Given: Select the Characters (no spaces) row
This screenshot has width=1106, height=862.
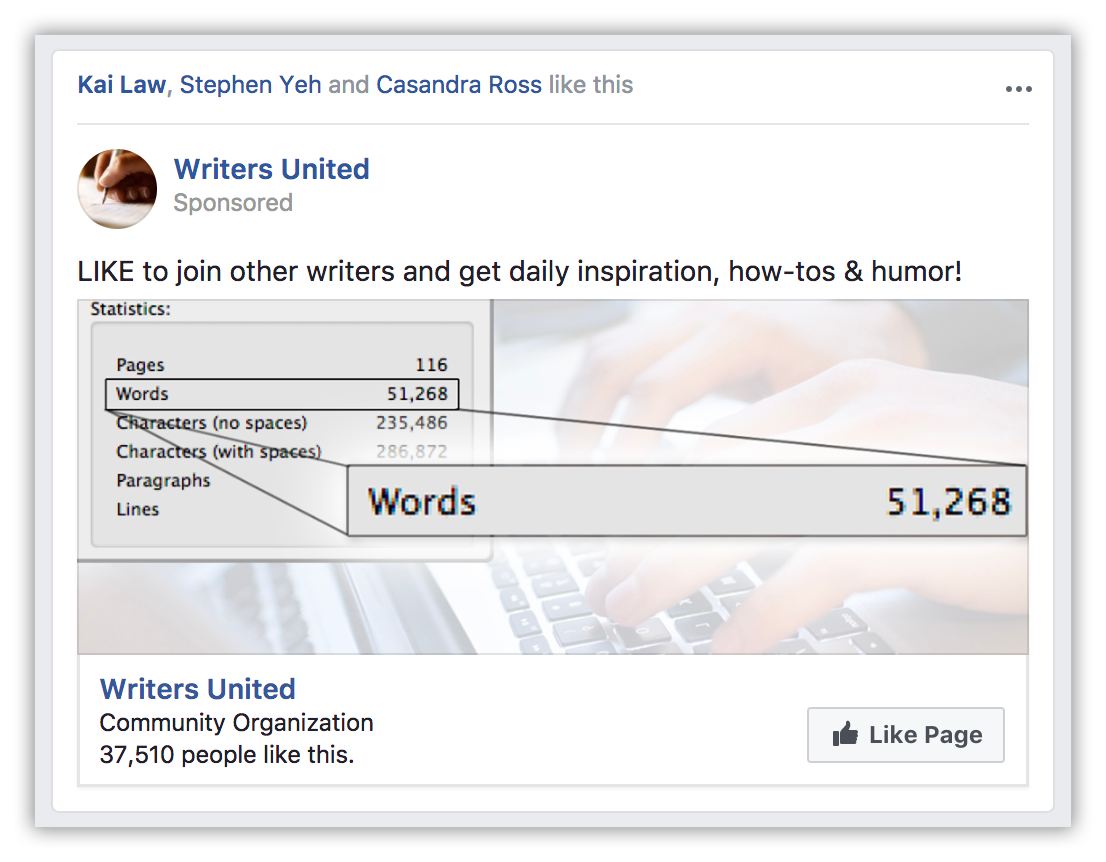Looking at the screenshot, I should click(x=281, y=423).
